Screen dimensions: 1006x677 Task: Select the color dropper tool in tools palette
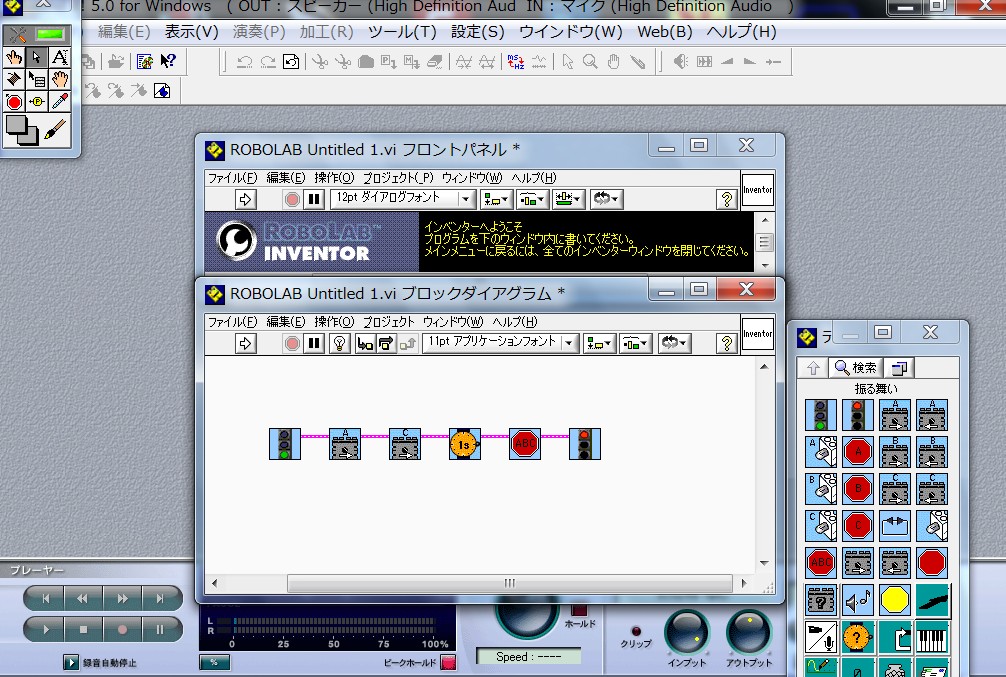pos(60,101)
